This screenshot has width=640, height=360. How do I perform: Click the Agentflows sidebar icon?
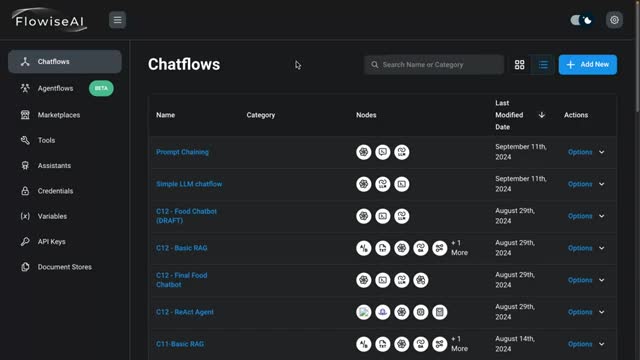coord(25,88)
